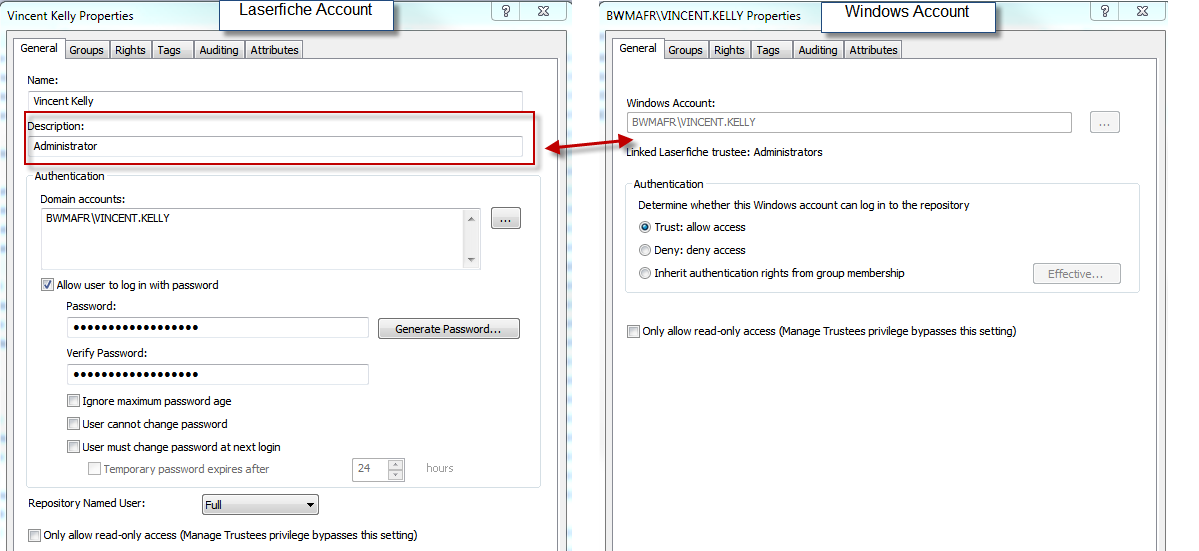This screenshot has width=1199, height=551.
Task: Click the Verify Password input field
Action: click(218, 374)
